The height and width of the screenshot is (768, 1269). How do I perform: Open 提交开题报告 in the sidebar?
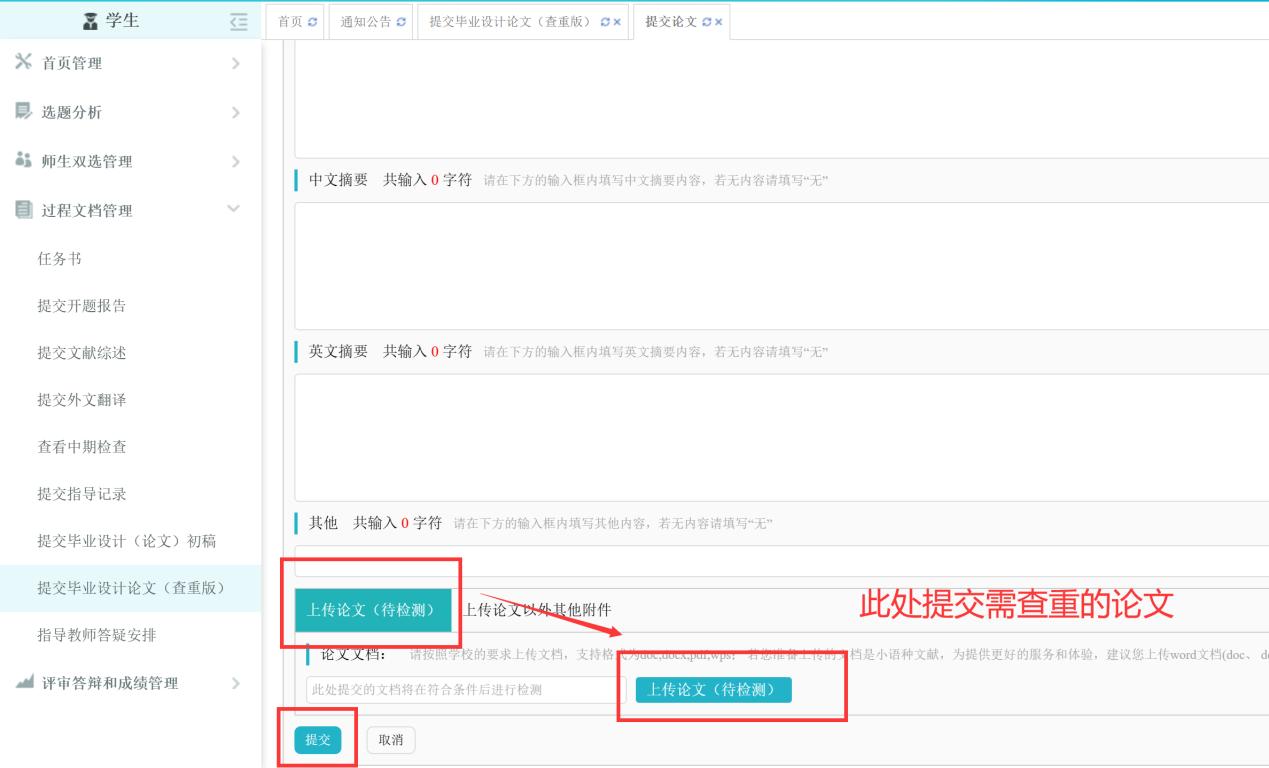[x=81, y=306]
